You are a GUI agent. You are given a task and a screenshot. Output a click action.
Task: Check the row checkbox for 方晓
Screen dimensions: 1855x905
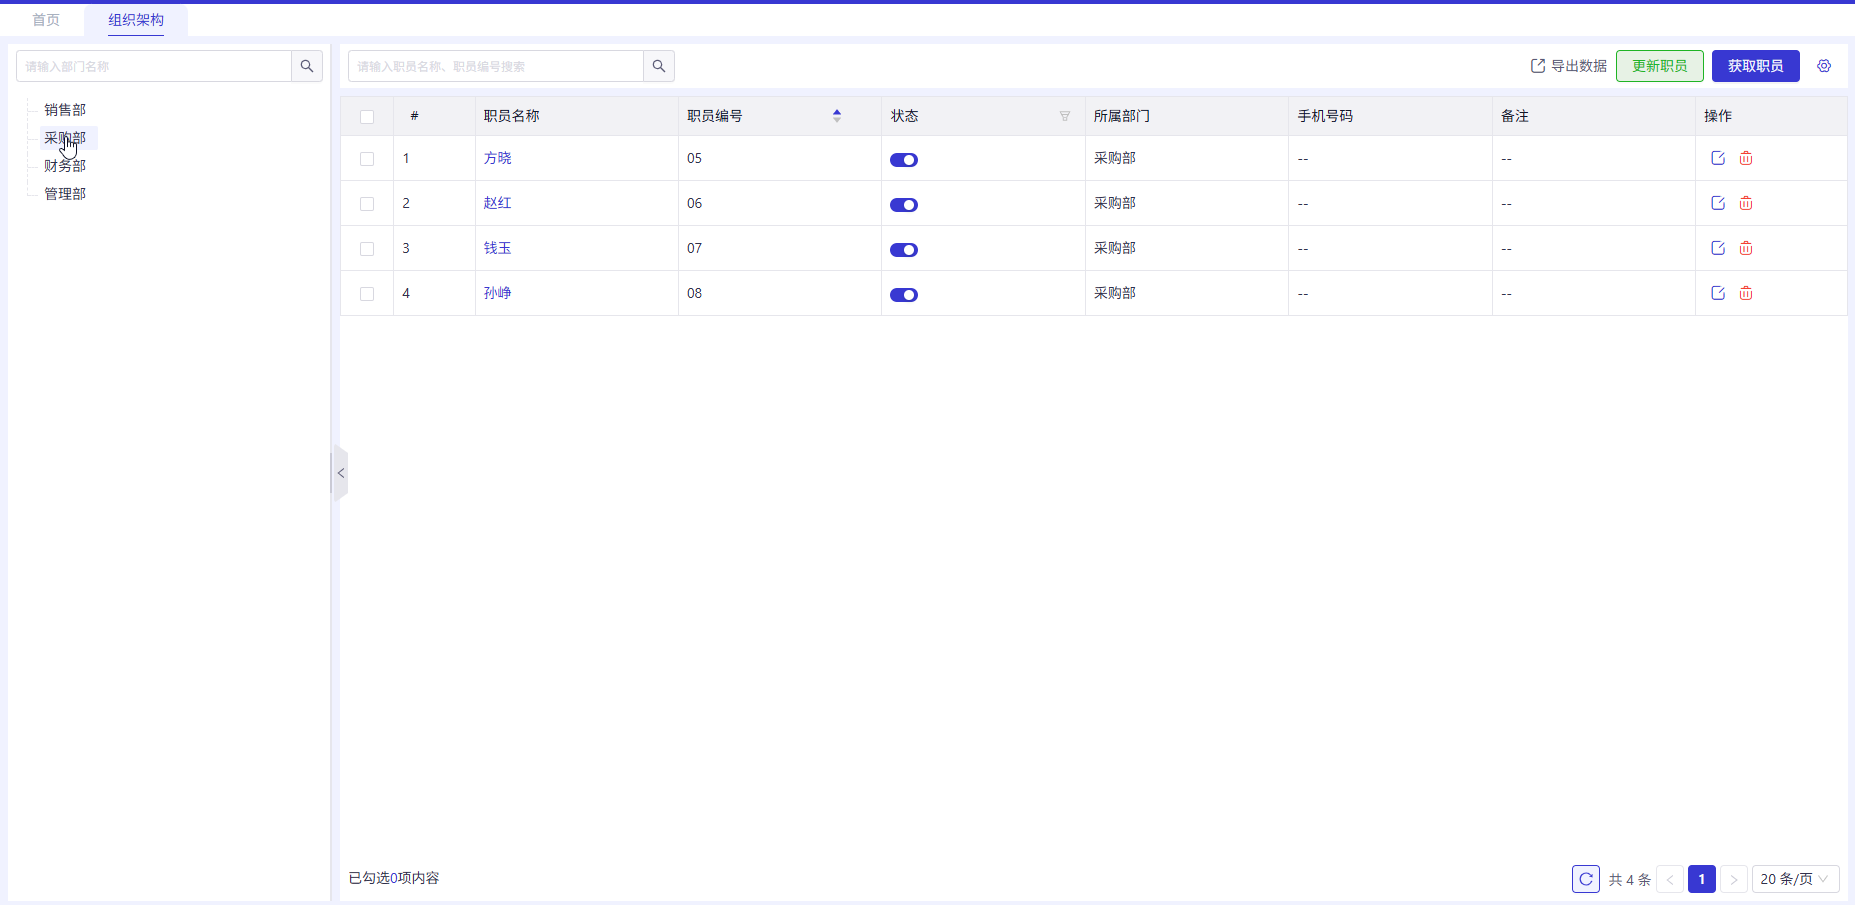367,159
